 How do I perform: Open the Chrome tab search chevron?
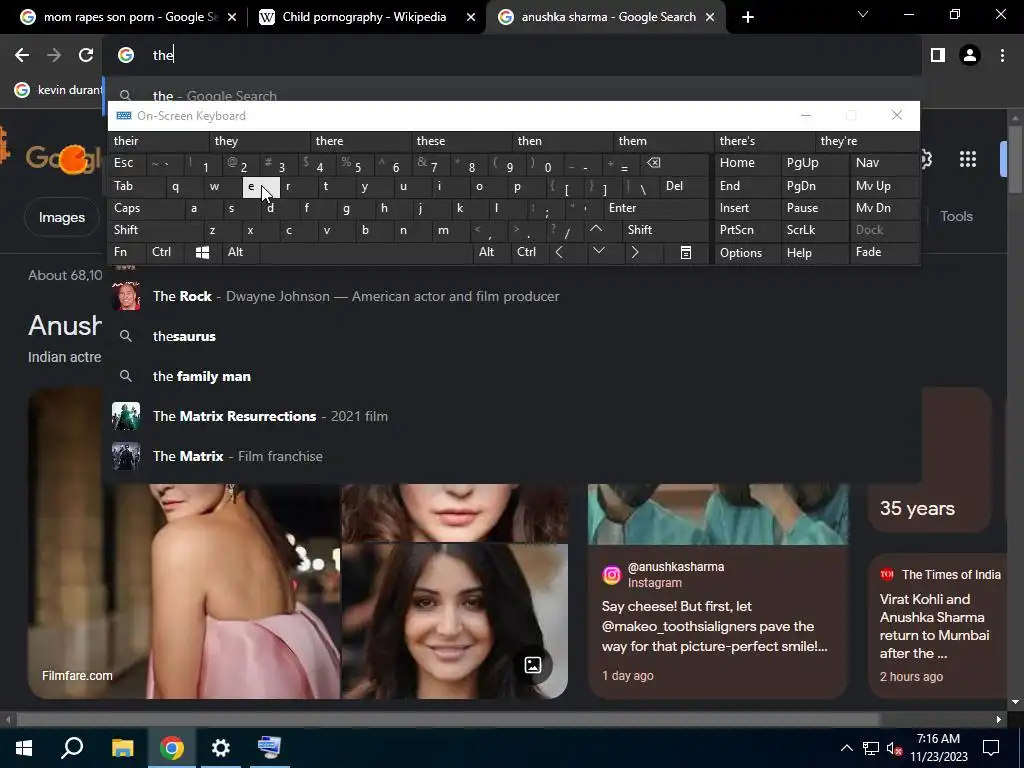pos(863,14)
